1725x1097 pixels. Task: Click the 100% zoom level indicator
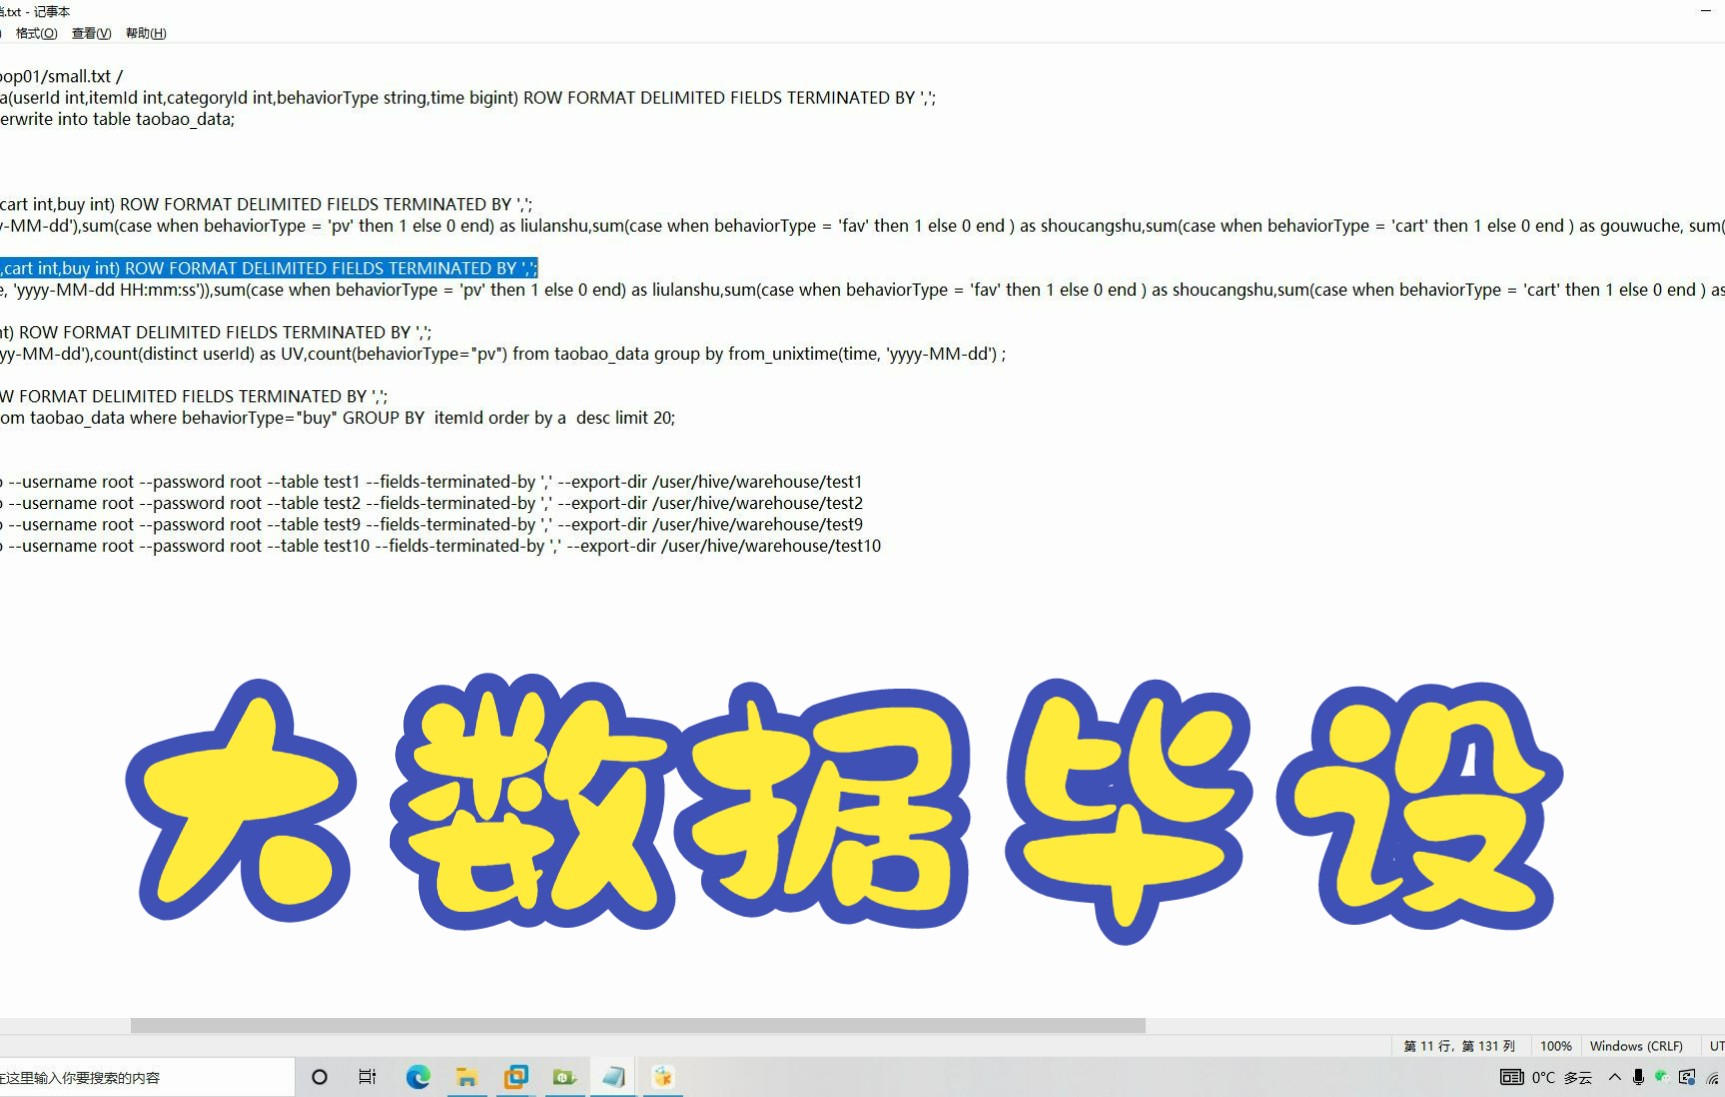coord(1556,1045)
